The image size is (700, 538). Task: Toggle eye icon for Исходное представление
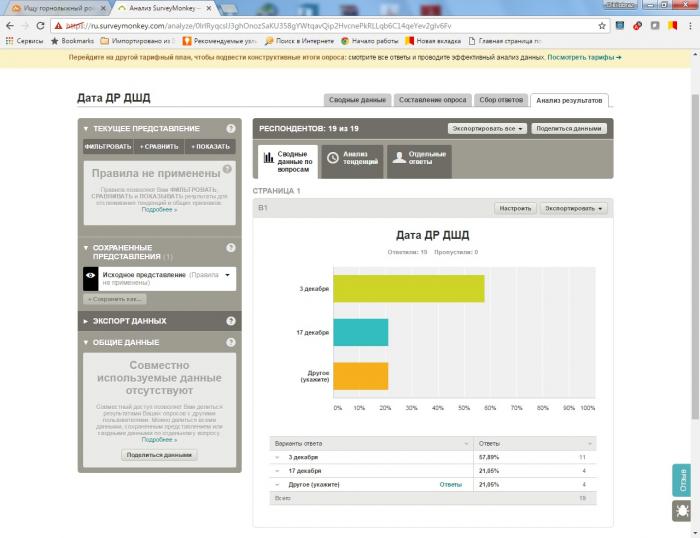91,278
